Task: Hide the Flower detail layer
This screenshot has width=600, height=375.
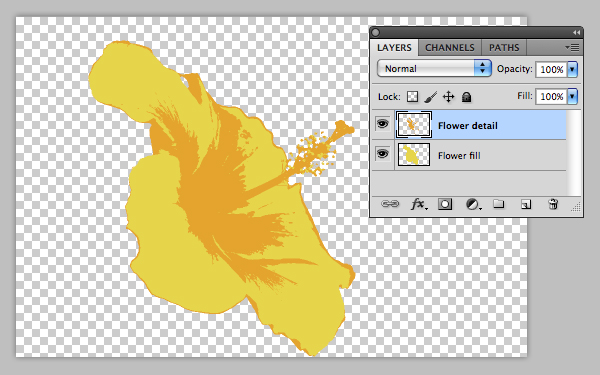Action: [382, 124]
